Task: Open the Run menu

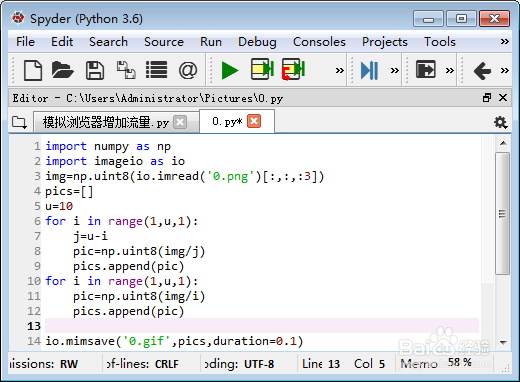Action: [x=211, y=42]
